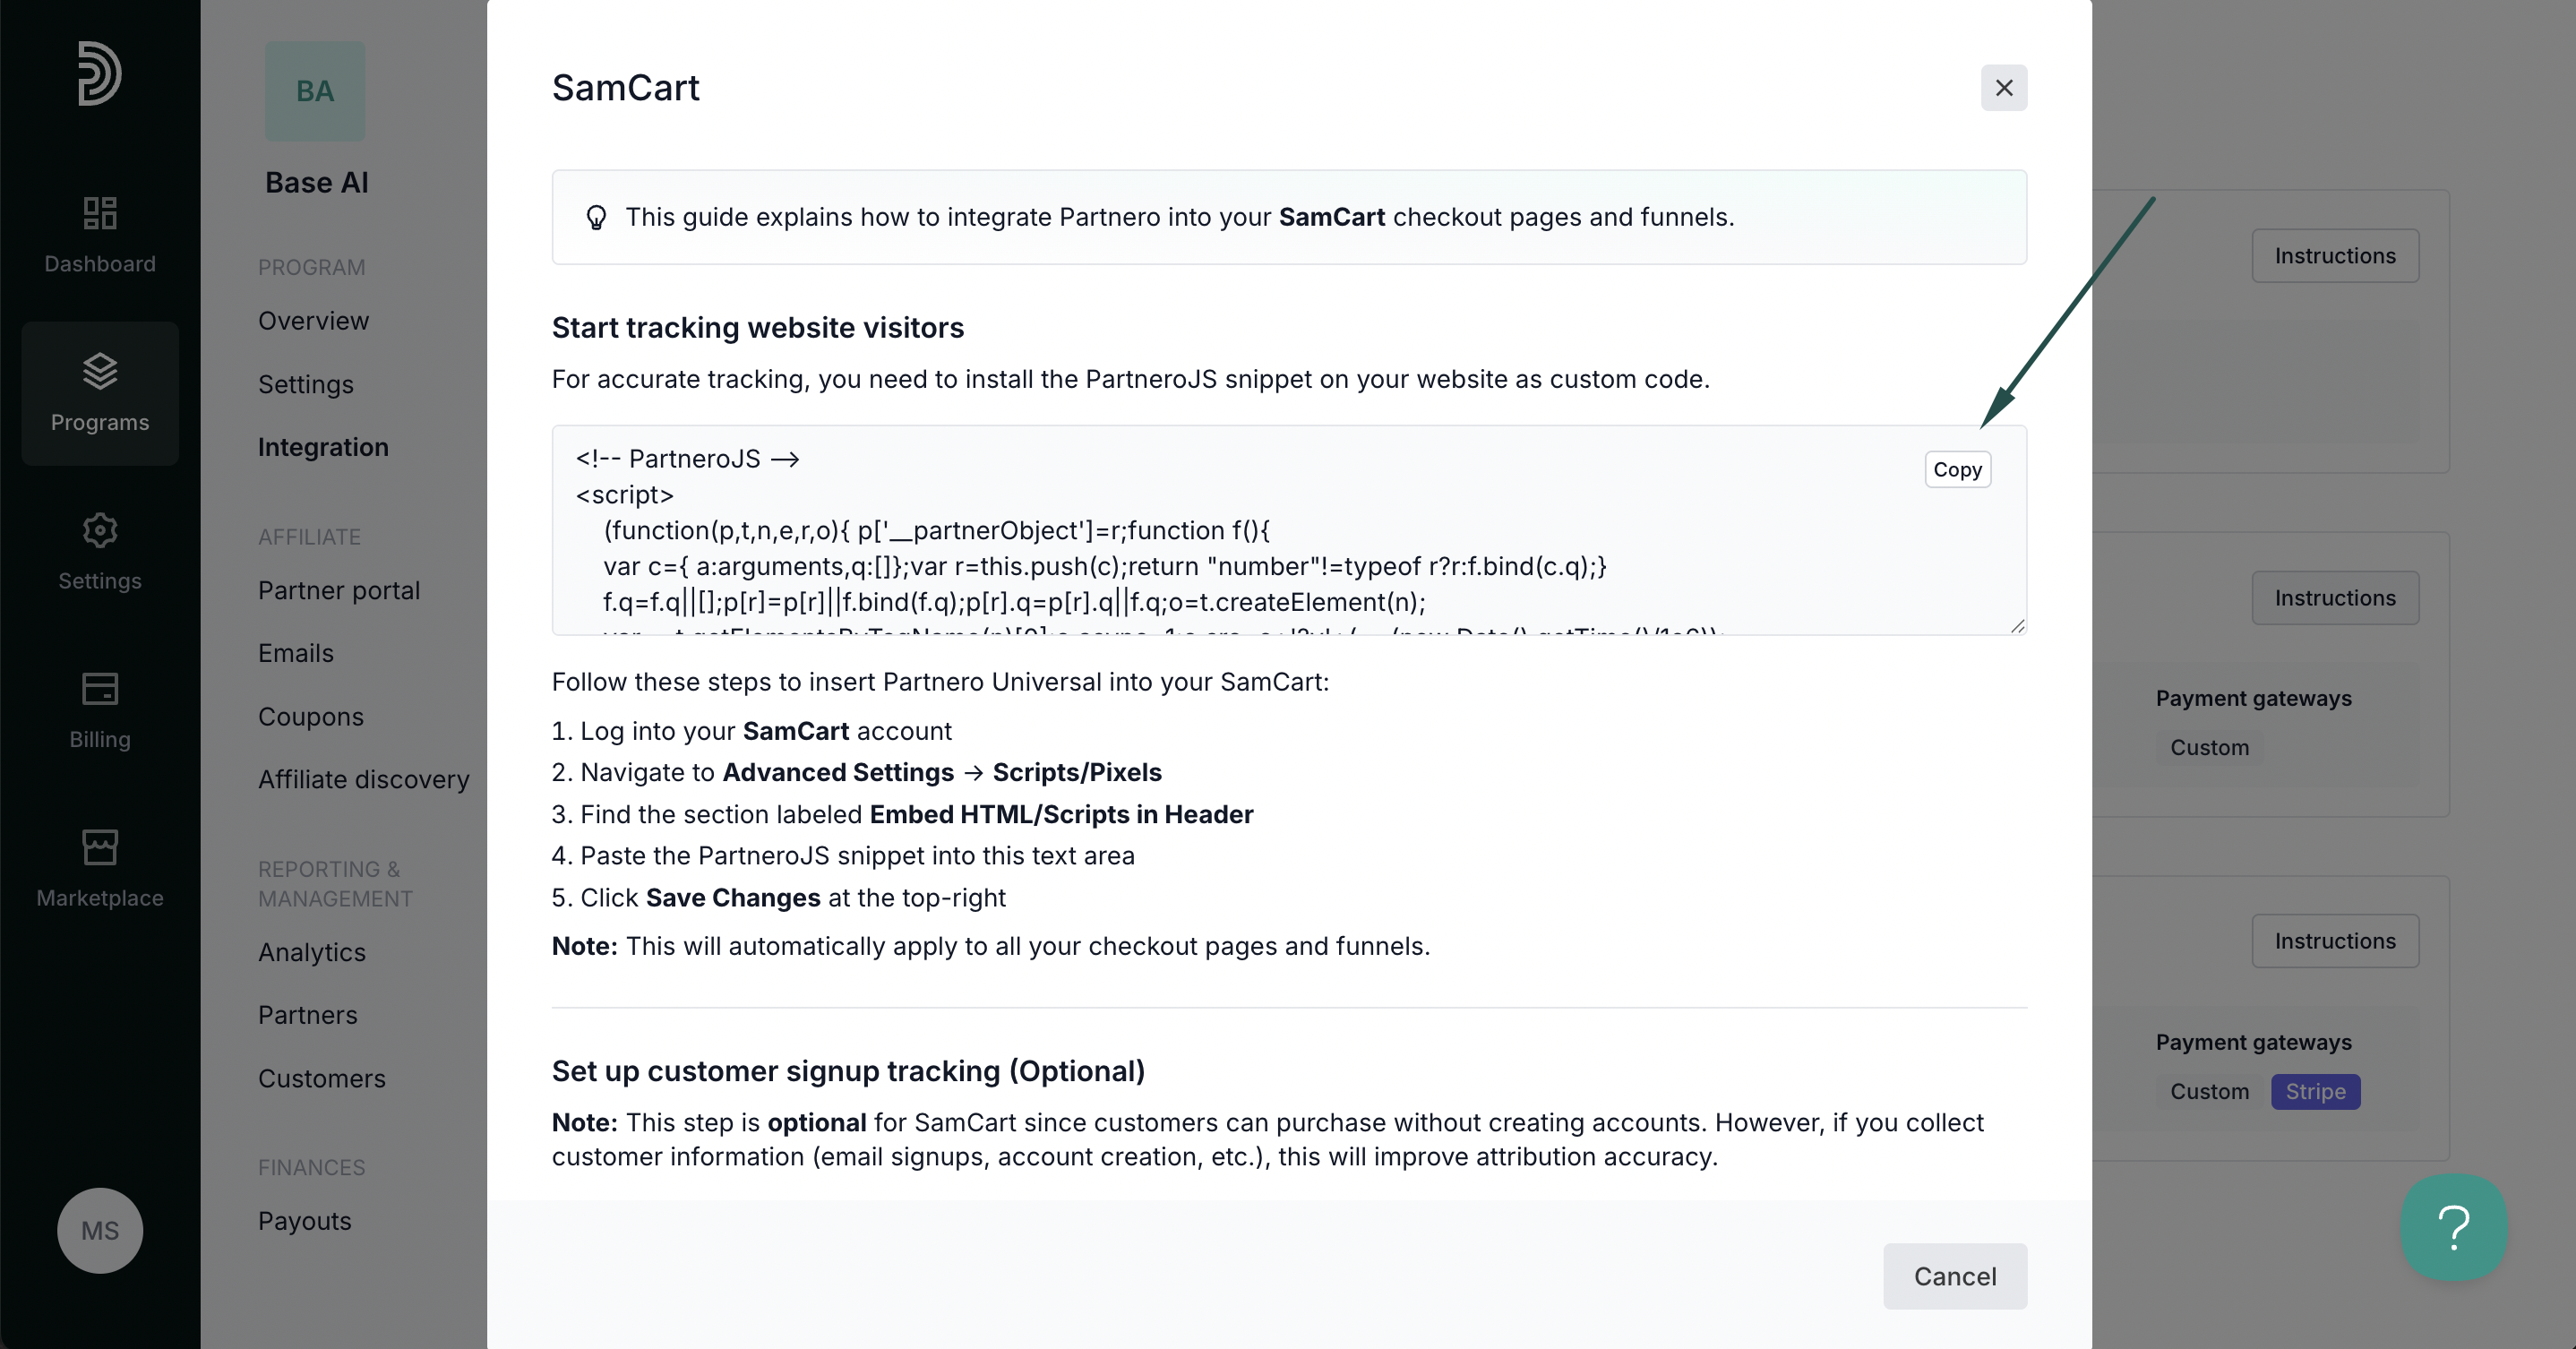
Task: Click the 'Embed HTML/Scripts in Header' text
Action: [x=1060, y=814]
